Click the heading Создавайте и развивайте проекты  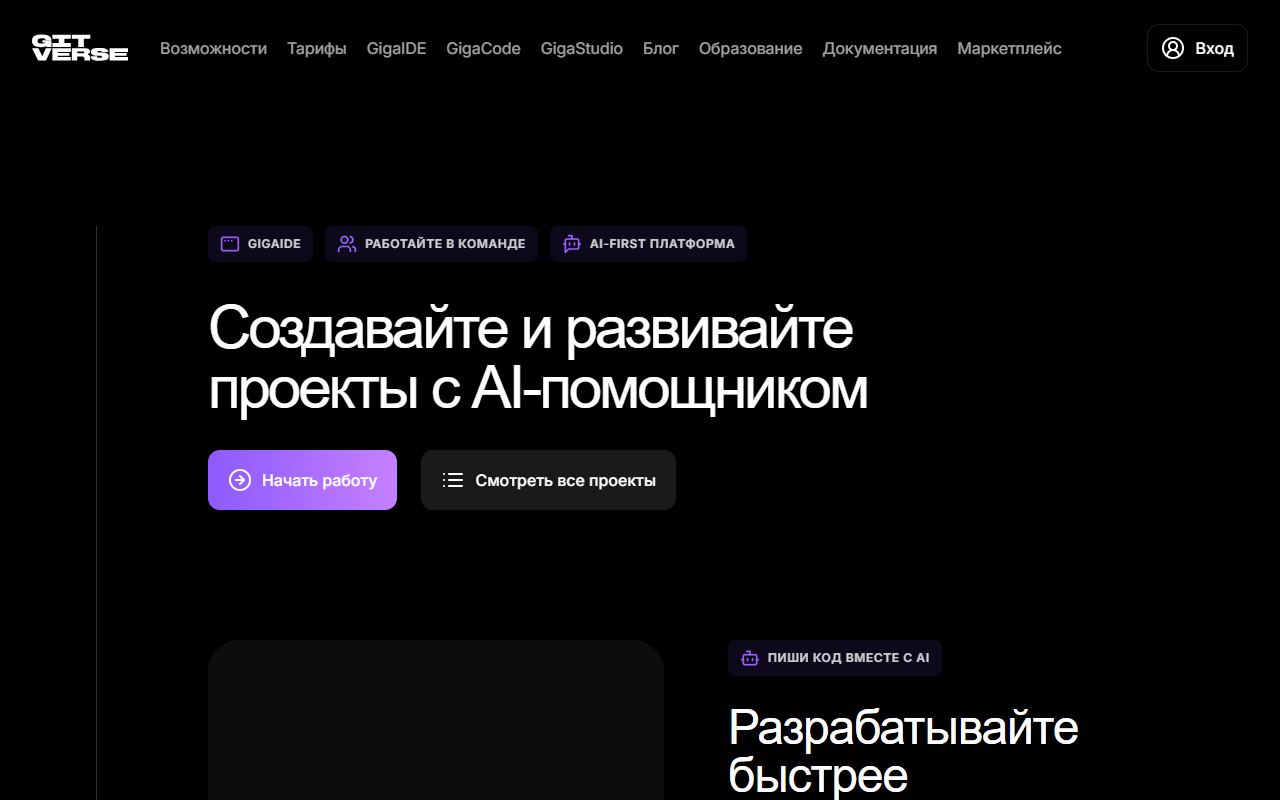click(x=538, y=357)
